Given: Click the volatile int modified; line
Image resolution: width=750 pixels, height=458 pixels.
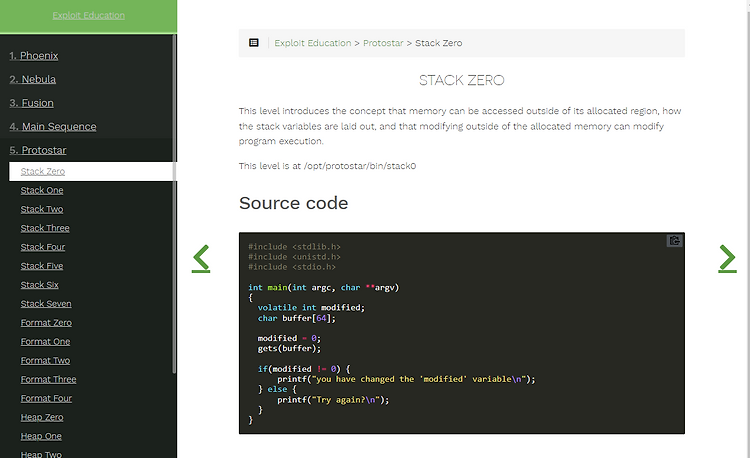Looking at the screenshot, I should [311, 308].
